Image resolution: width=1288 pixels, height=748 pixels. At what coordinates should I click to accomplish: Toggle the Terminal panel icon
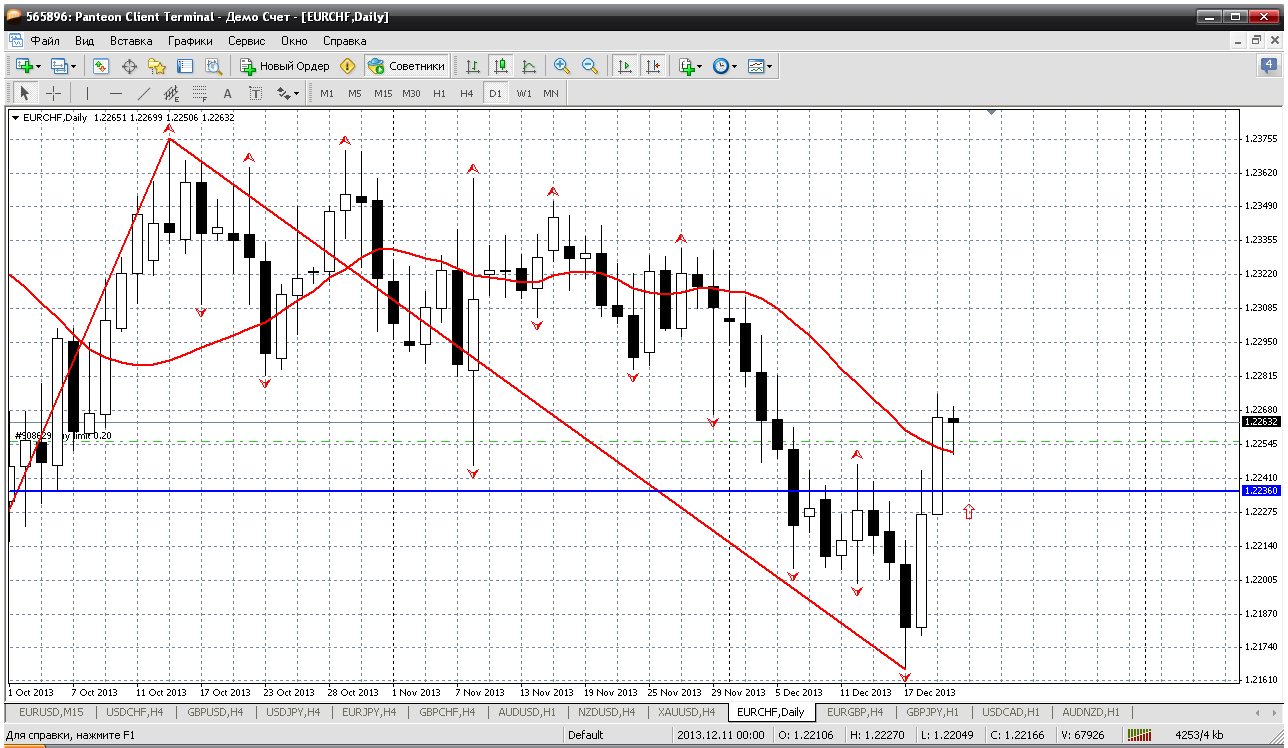click(x=185, y=66)
